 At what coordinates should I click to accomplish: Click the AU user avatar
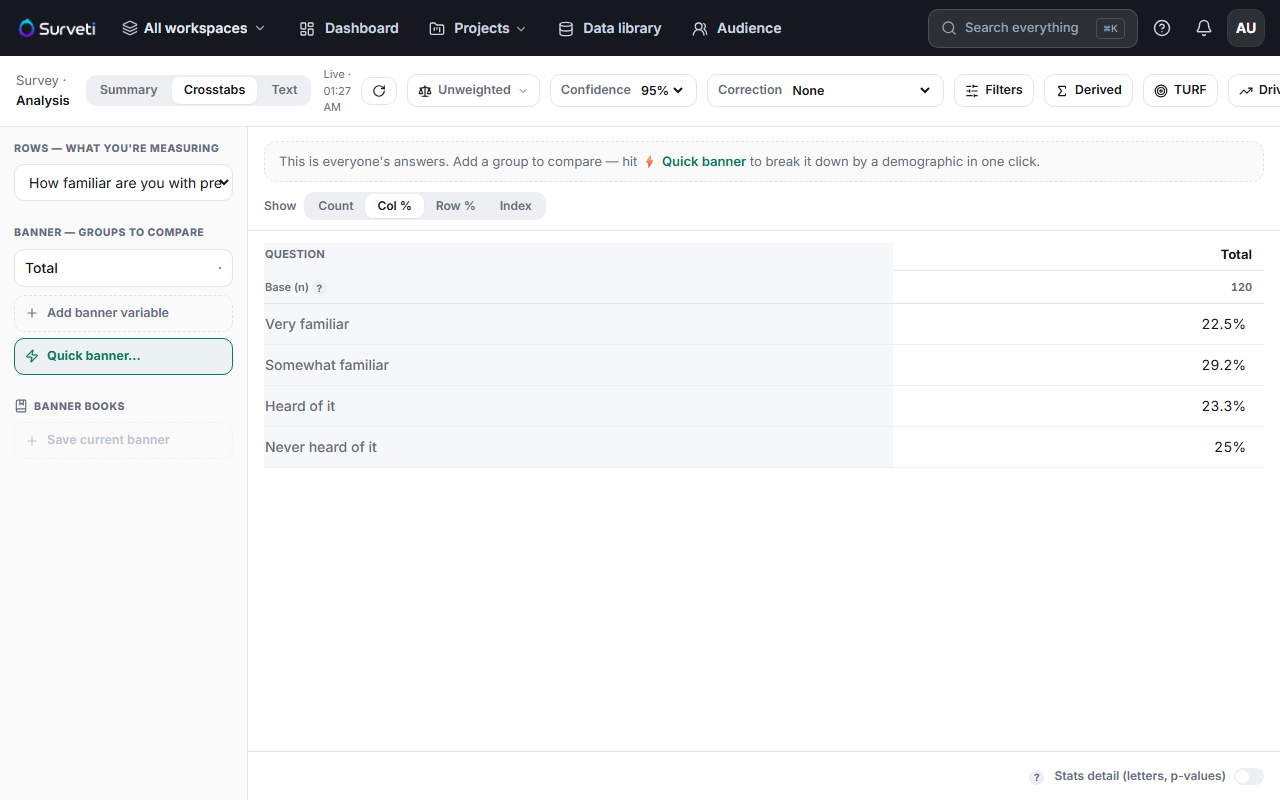[x=1246, y=28]
